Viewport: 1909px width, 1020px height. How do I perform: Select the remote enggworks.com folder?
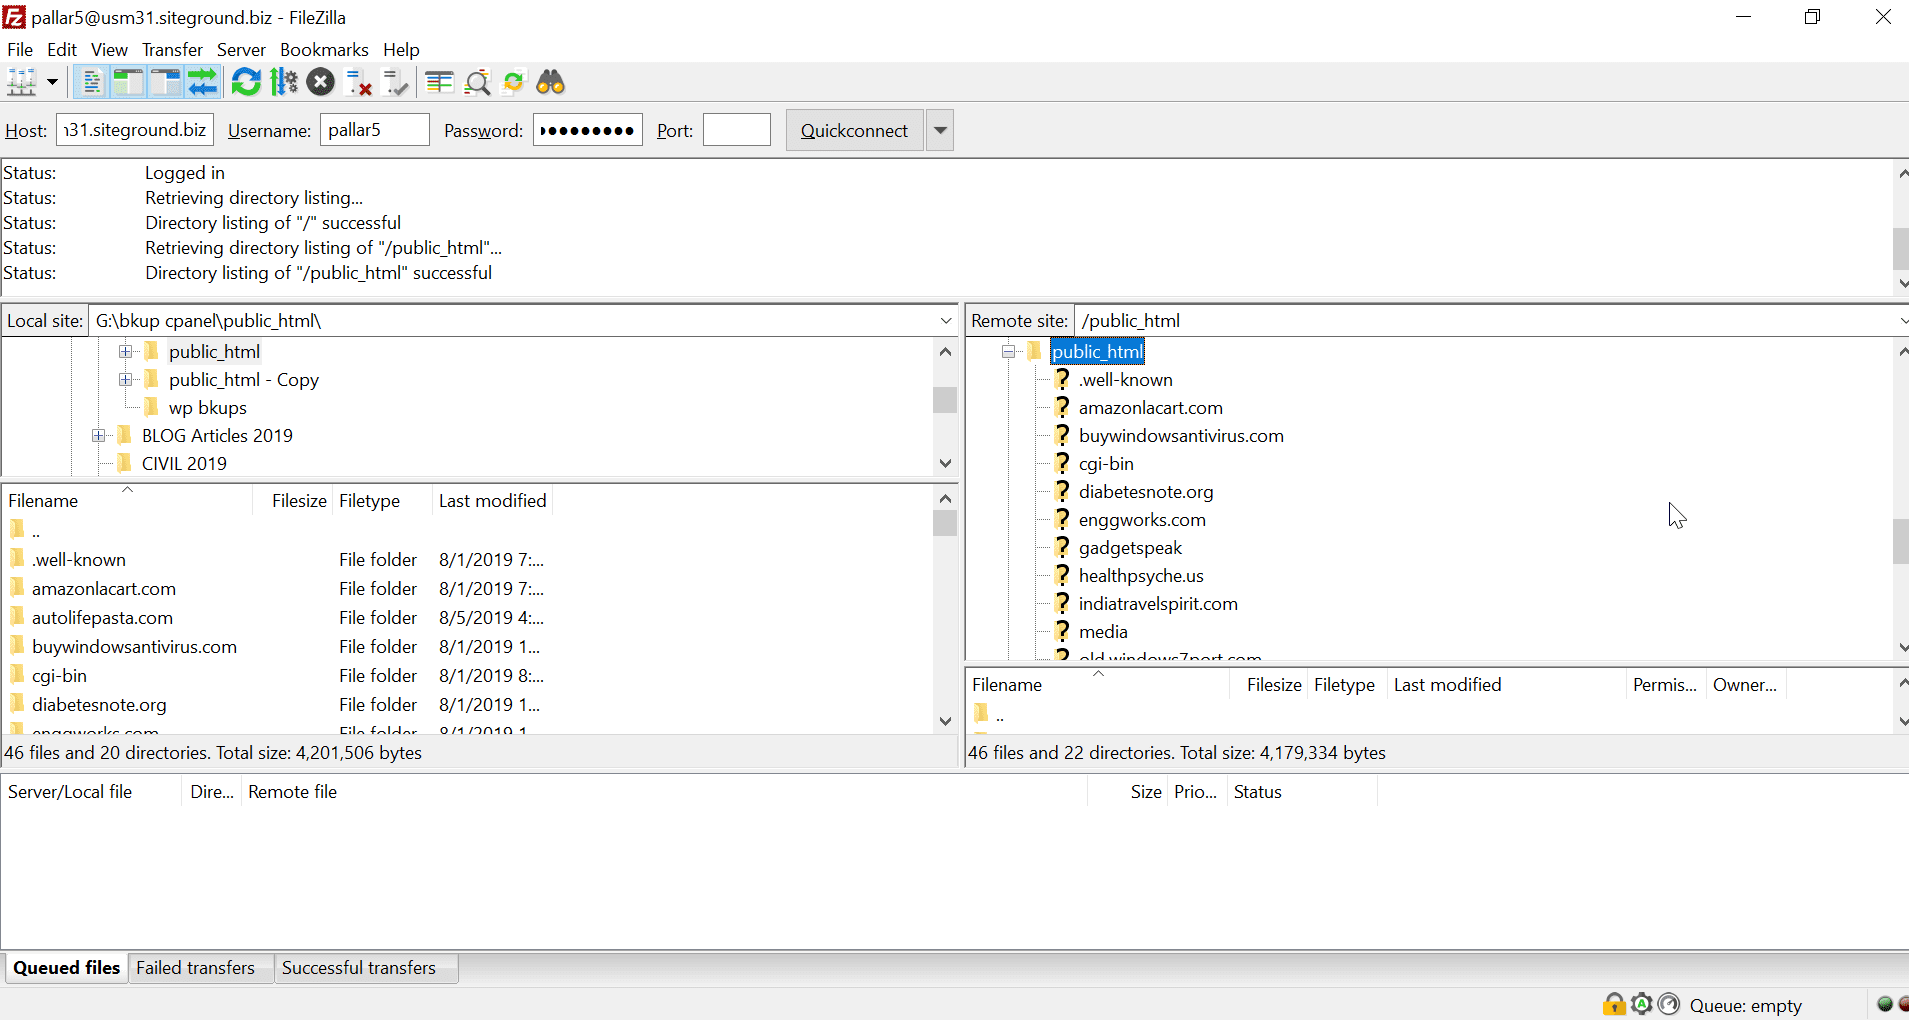[1142, 520]
